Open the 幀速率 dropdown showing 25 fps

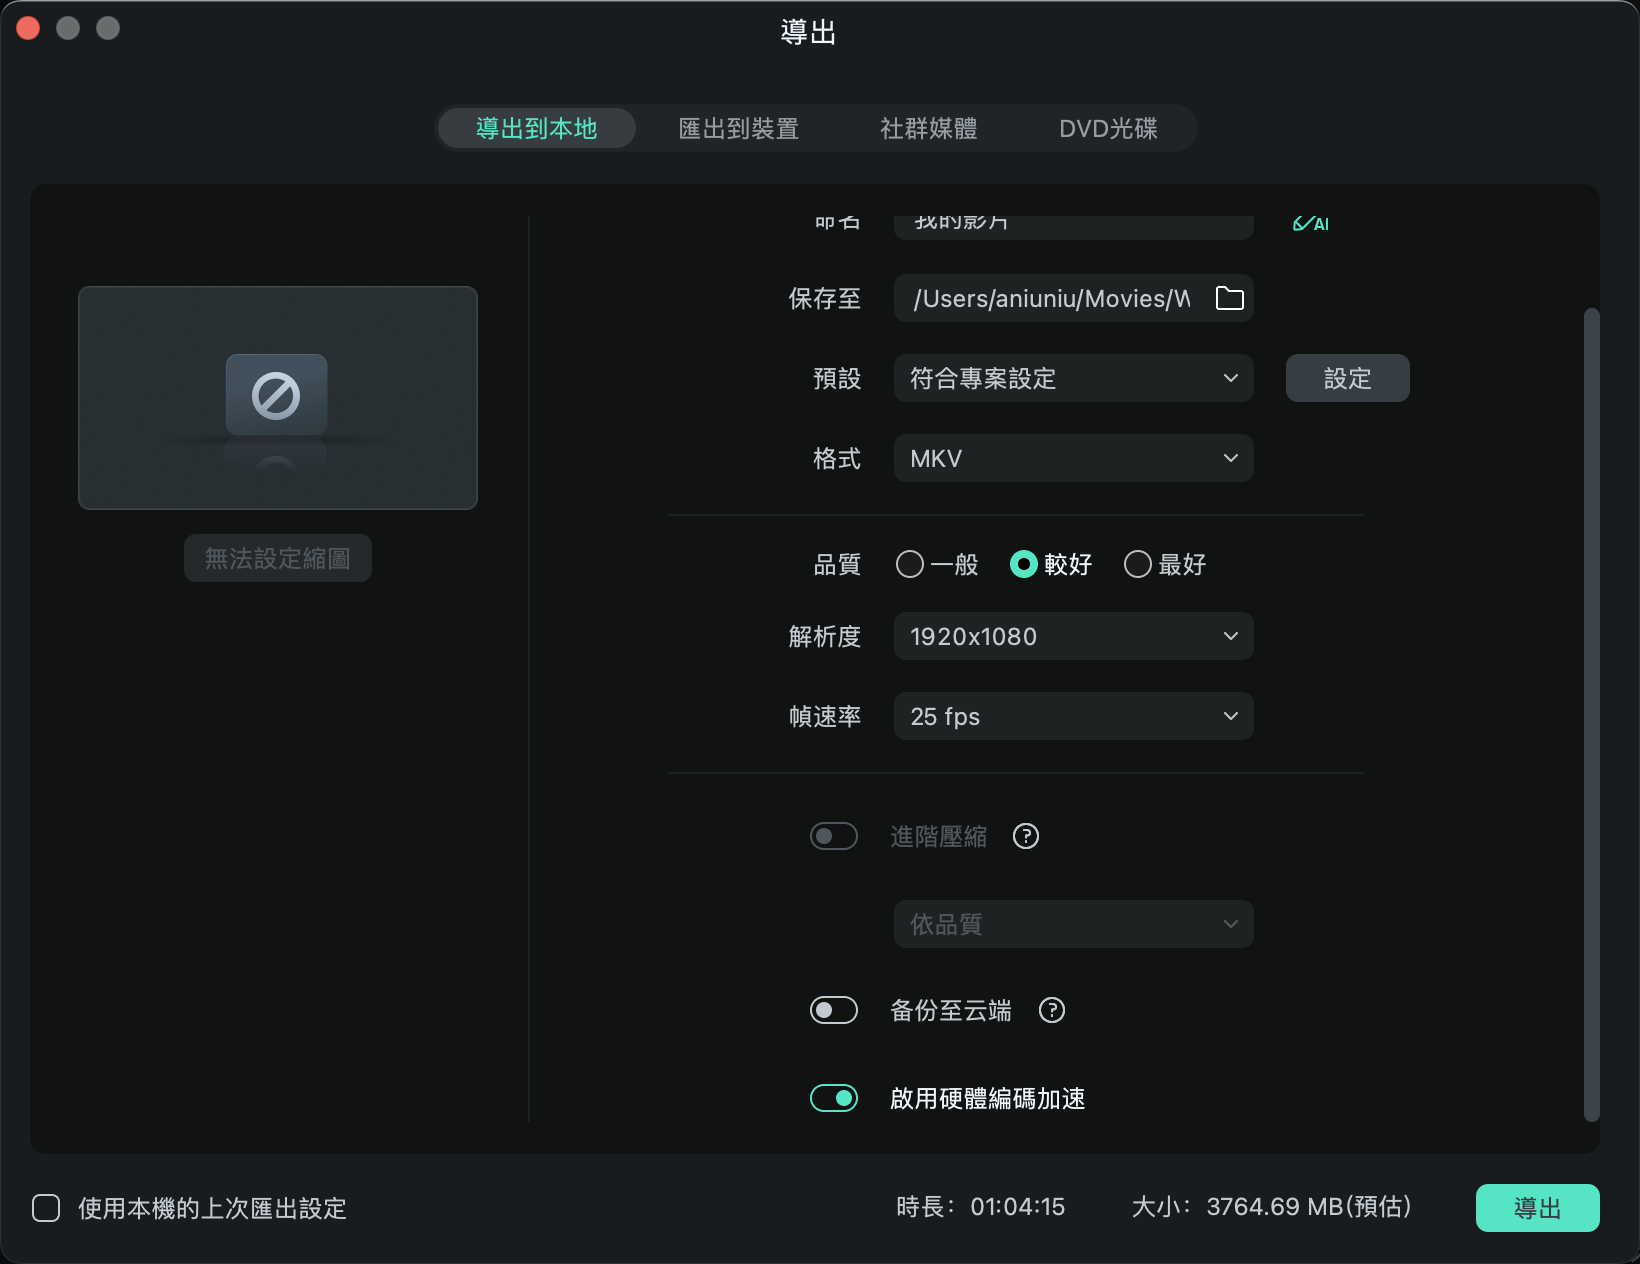[1073, 716]
